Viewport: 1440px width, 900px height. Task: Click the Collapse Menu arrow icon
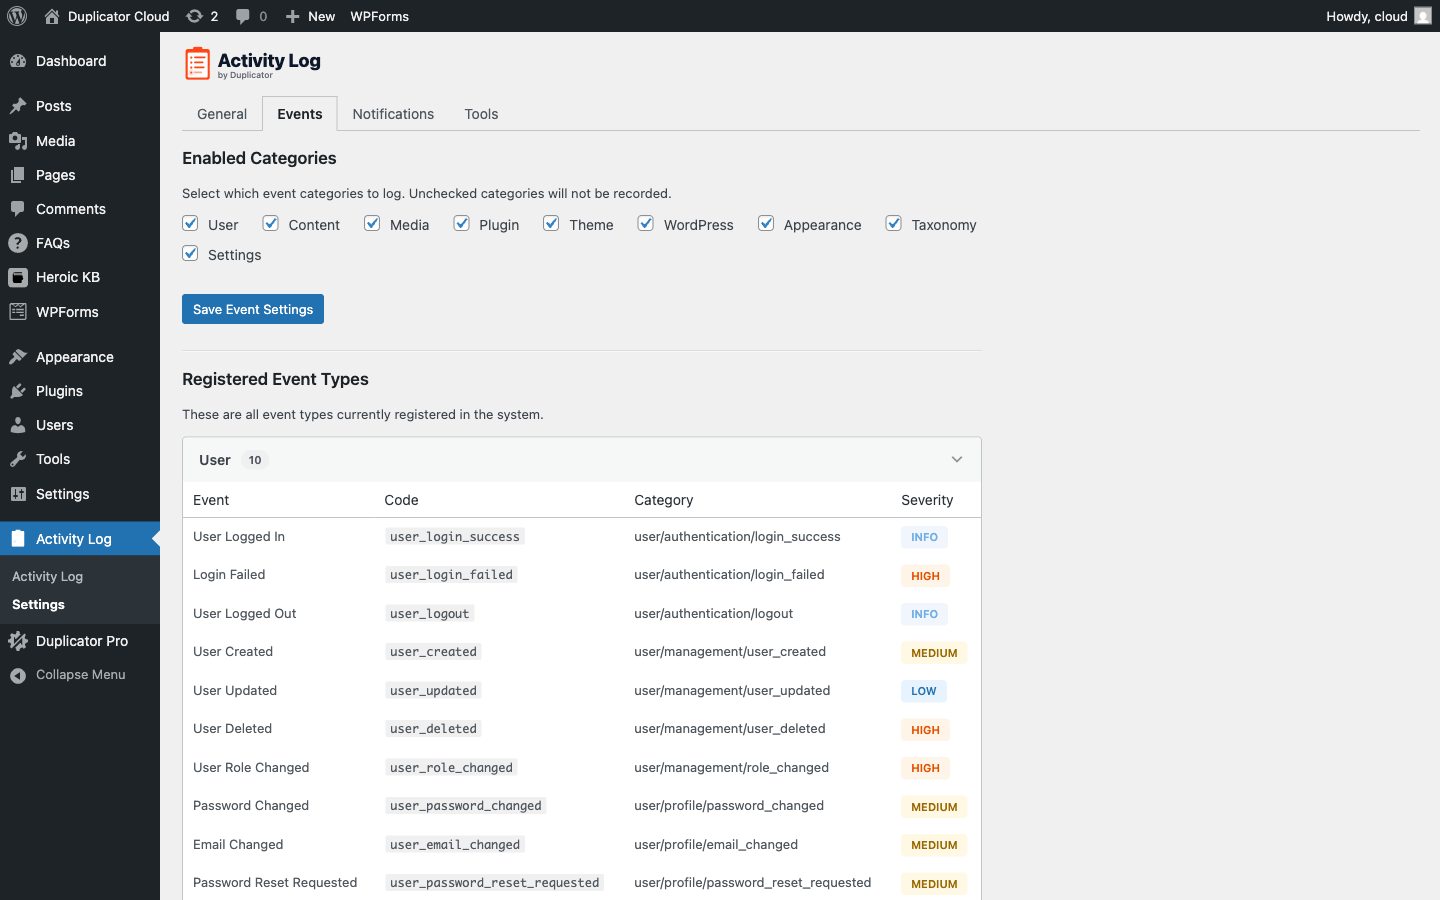18,675
